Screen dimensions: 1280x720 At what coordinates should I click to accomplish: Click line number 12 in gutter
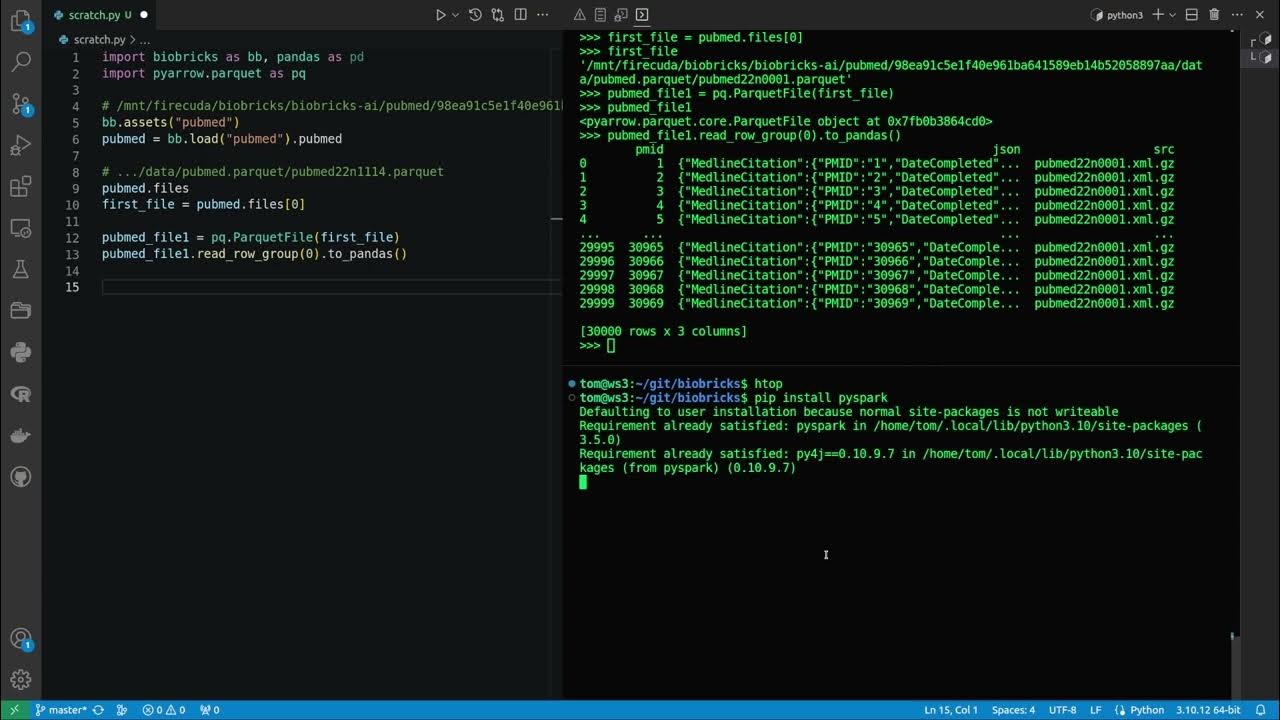[71, 238]
